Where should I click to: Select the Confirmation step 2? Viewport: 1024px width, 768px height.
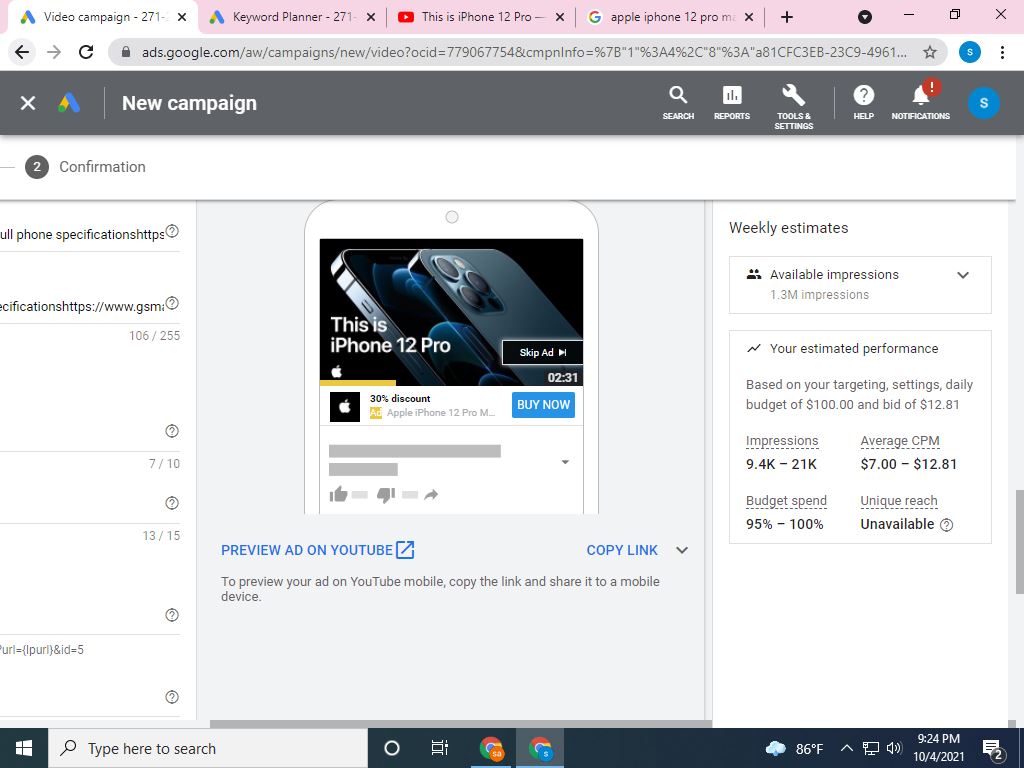(x=86, y=167)
